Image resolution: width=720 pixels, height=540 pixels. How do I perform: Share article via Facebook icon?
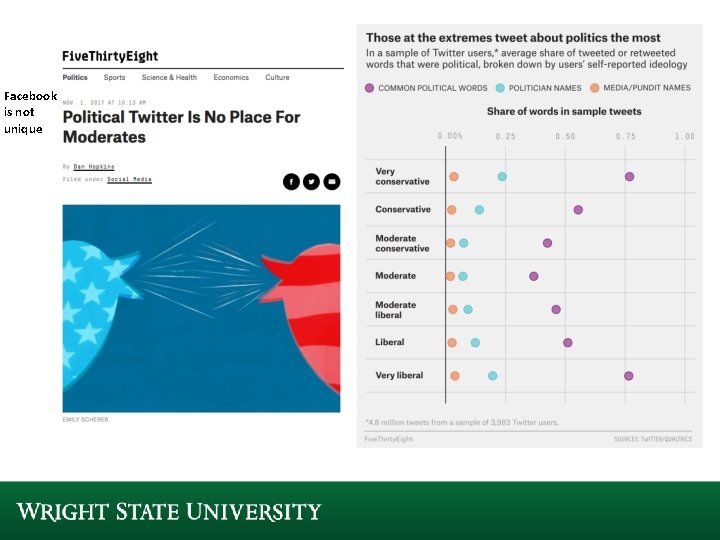click(x=290, y=181)
